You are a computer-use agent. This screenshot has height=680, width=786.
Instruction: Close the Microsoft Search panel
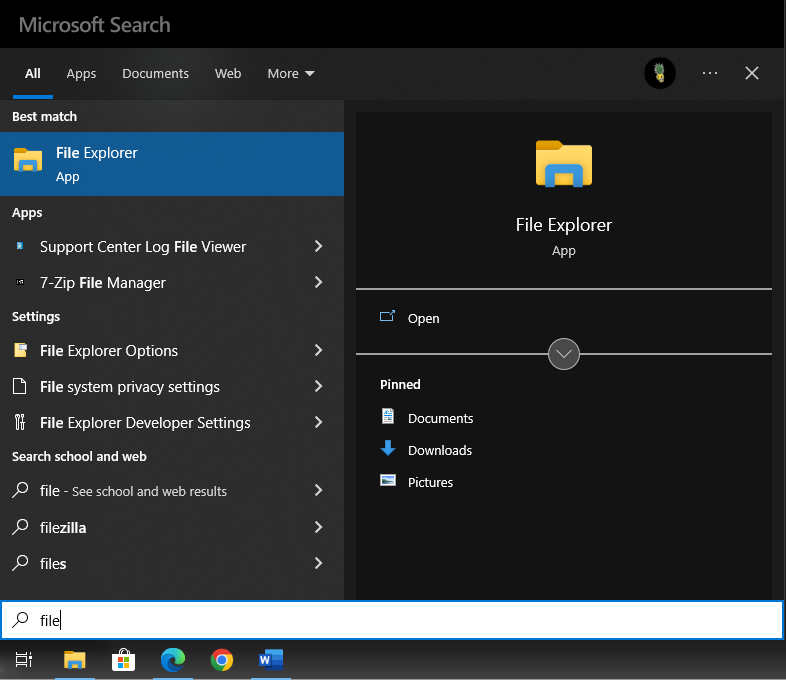(x=752, y=73)
